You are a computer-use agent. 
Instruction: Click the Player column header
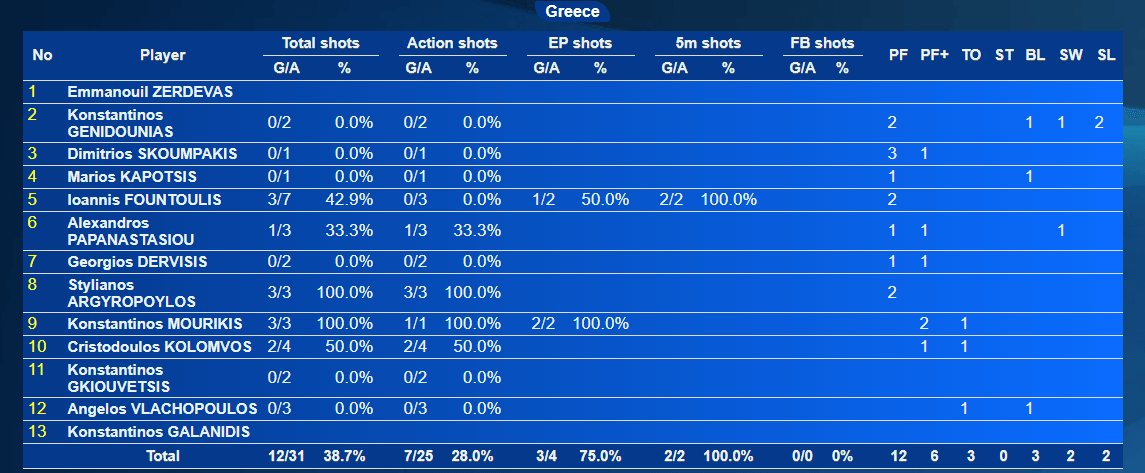point(162,56)
